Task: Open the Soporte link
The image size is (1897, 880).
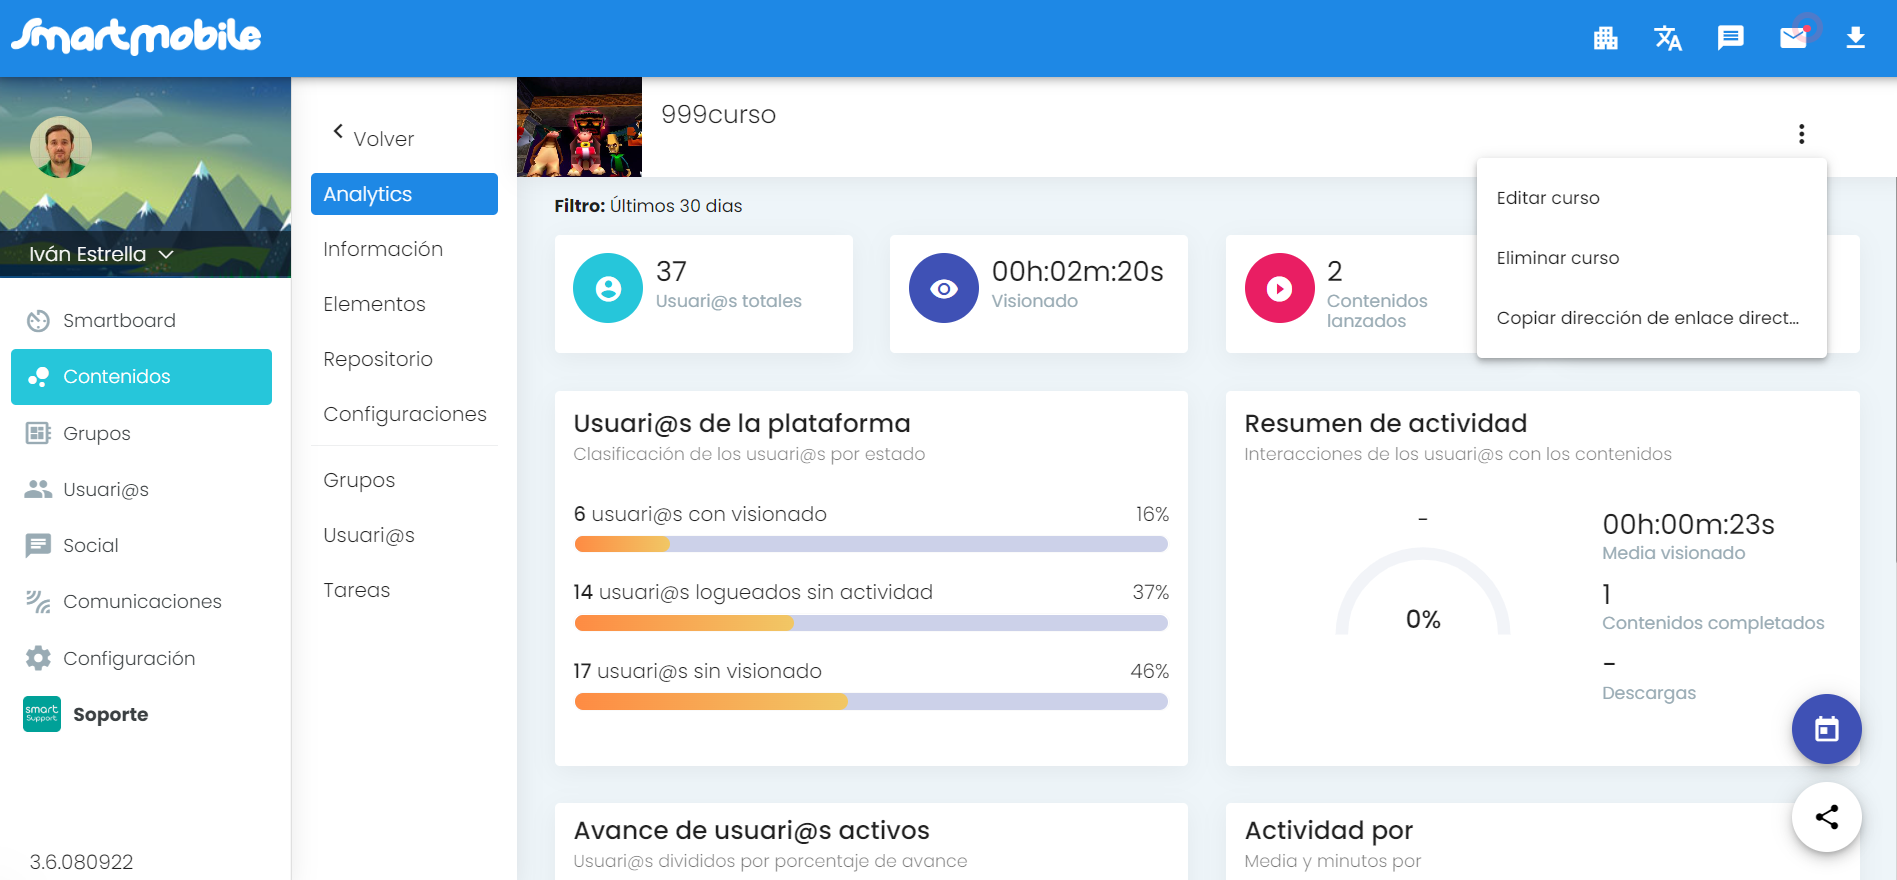Action: click(x=110, y=714)
